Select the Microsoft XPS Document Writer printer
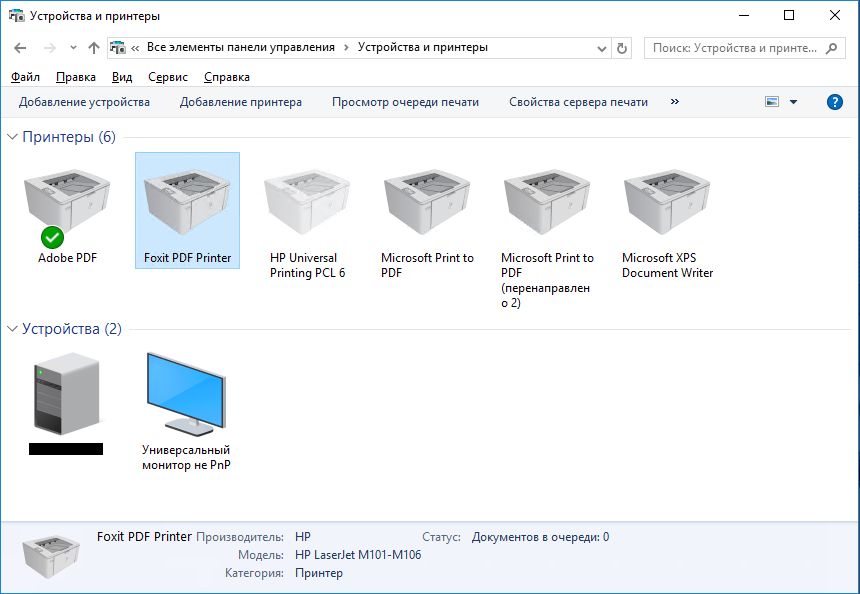860x594 pixels. point(667,217)
